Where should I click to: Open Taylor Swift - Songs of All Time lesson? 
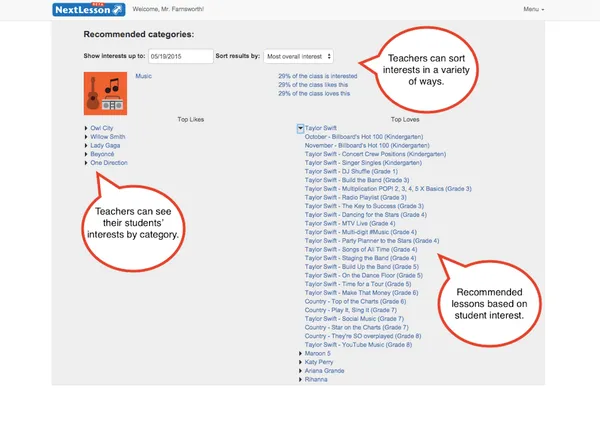tap(361, 249)
